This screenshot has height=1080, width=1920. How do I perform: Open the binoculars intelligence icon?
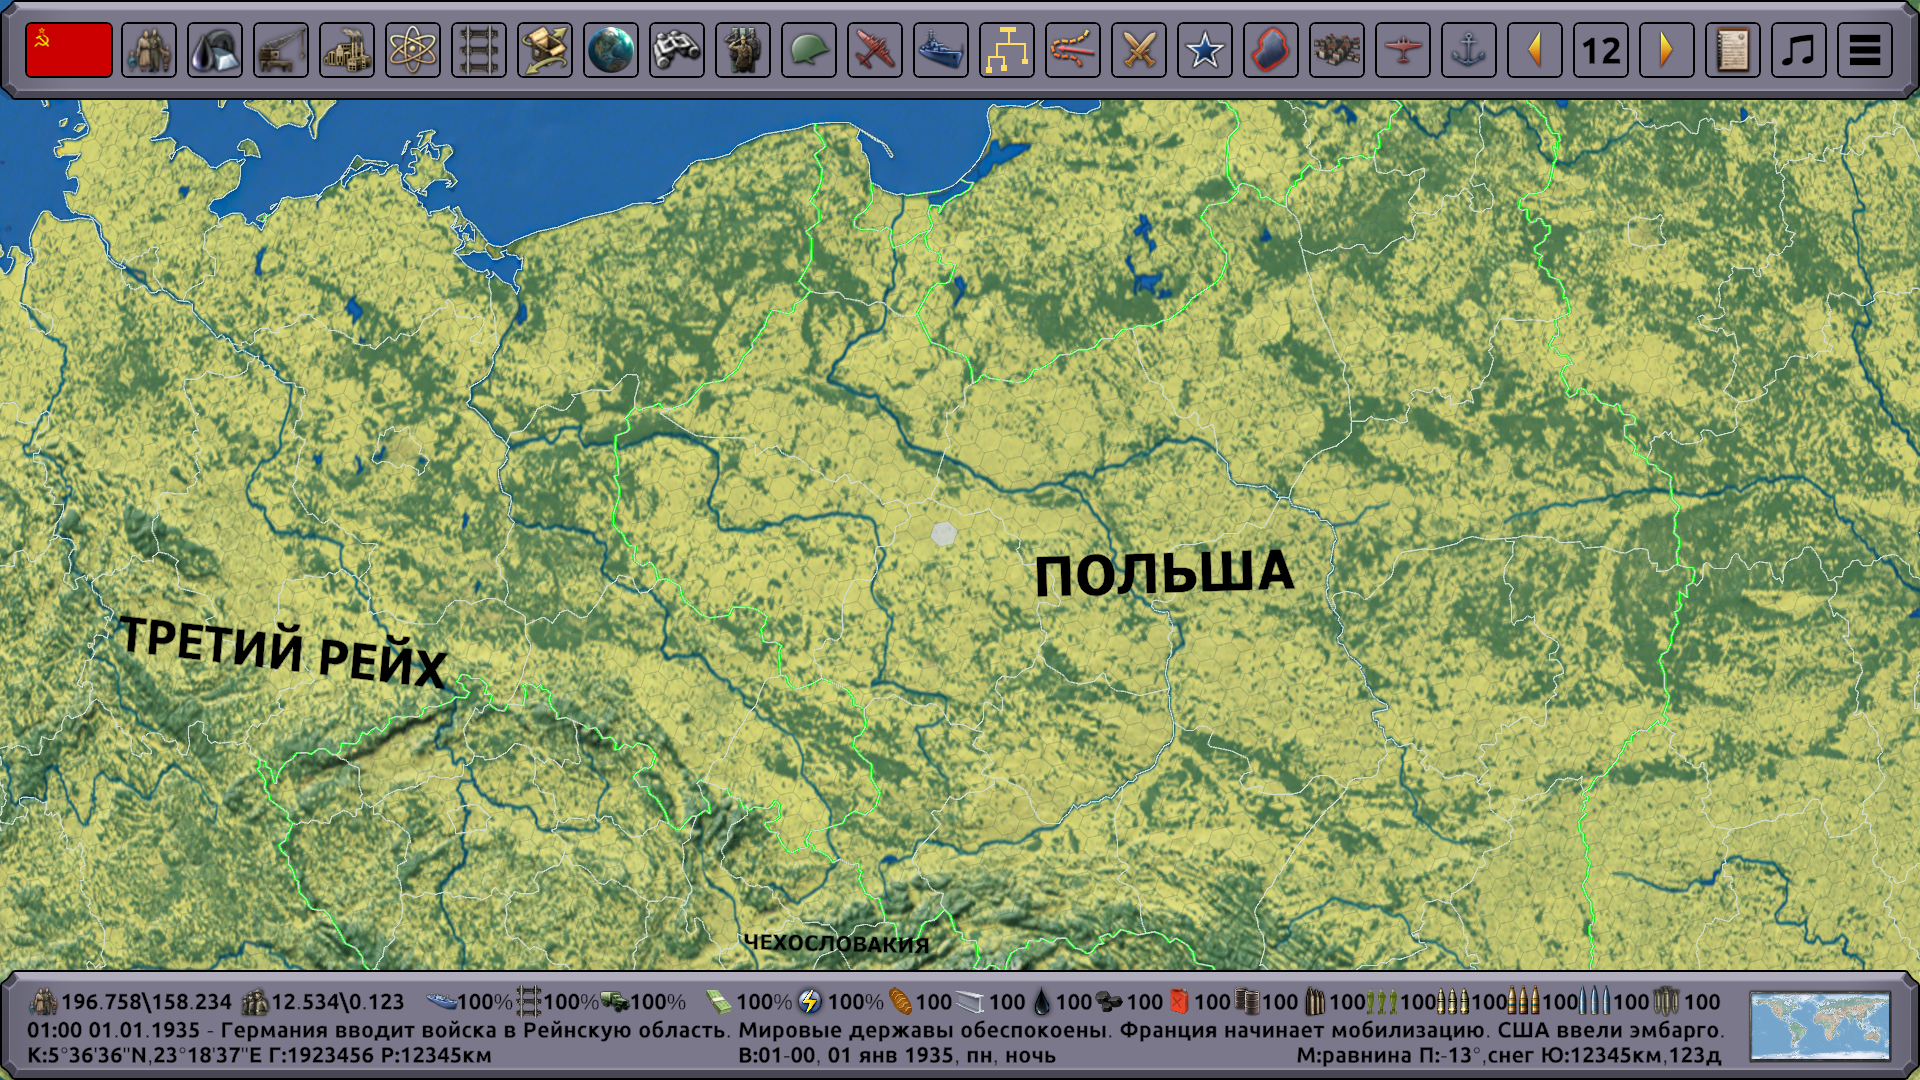[x=677, y=50]
